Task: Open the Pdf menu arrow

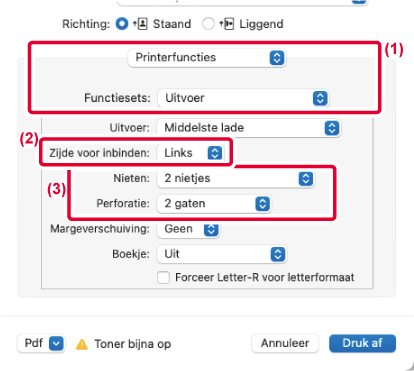Action: (x=56, y=343)
